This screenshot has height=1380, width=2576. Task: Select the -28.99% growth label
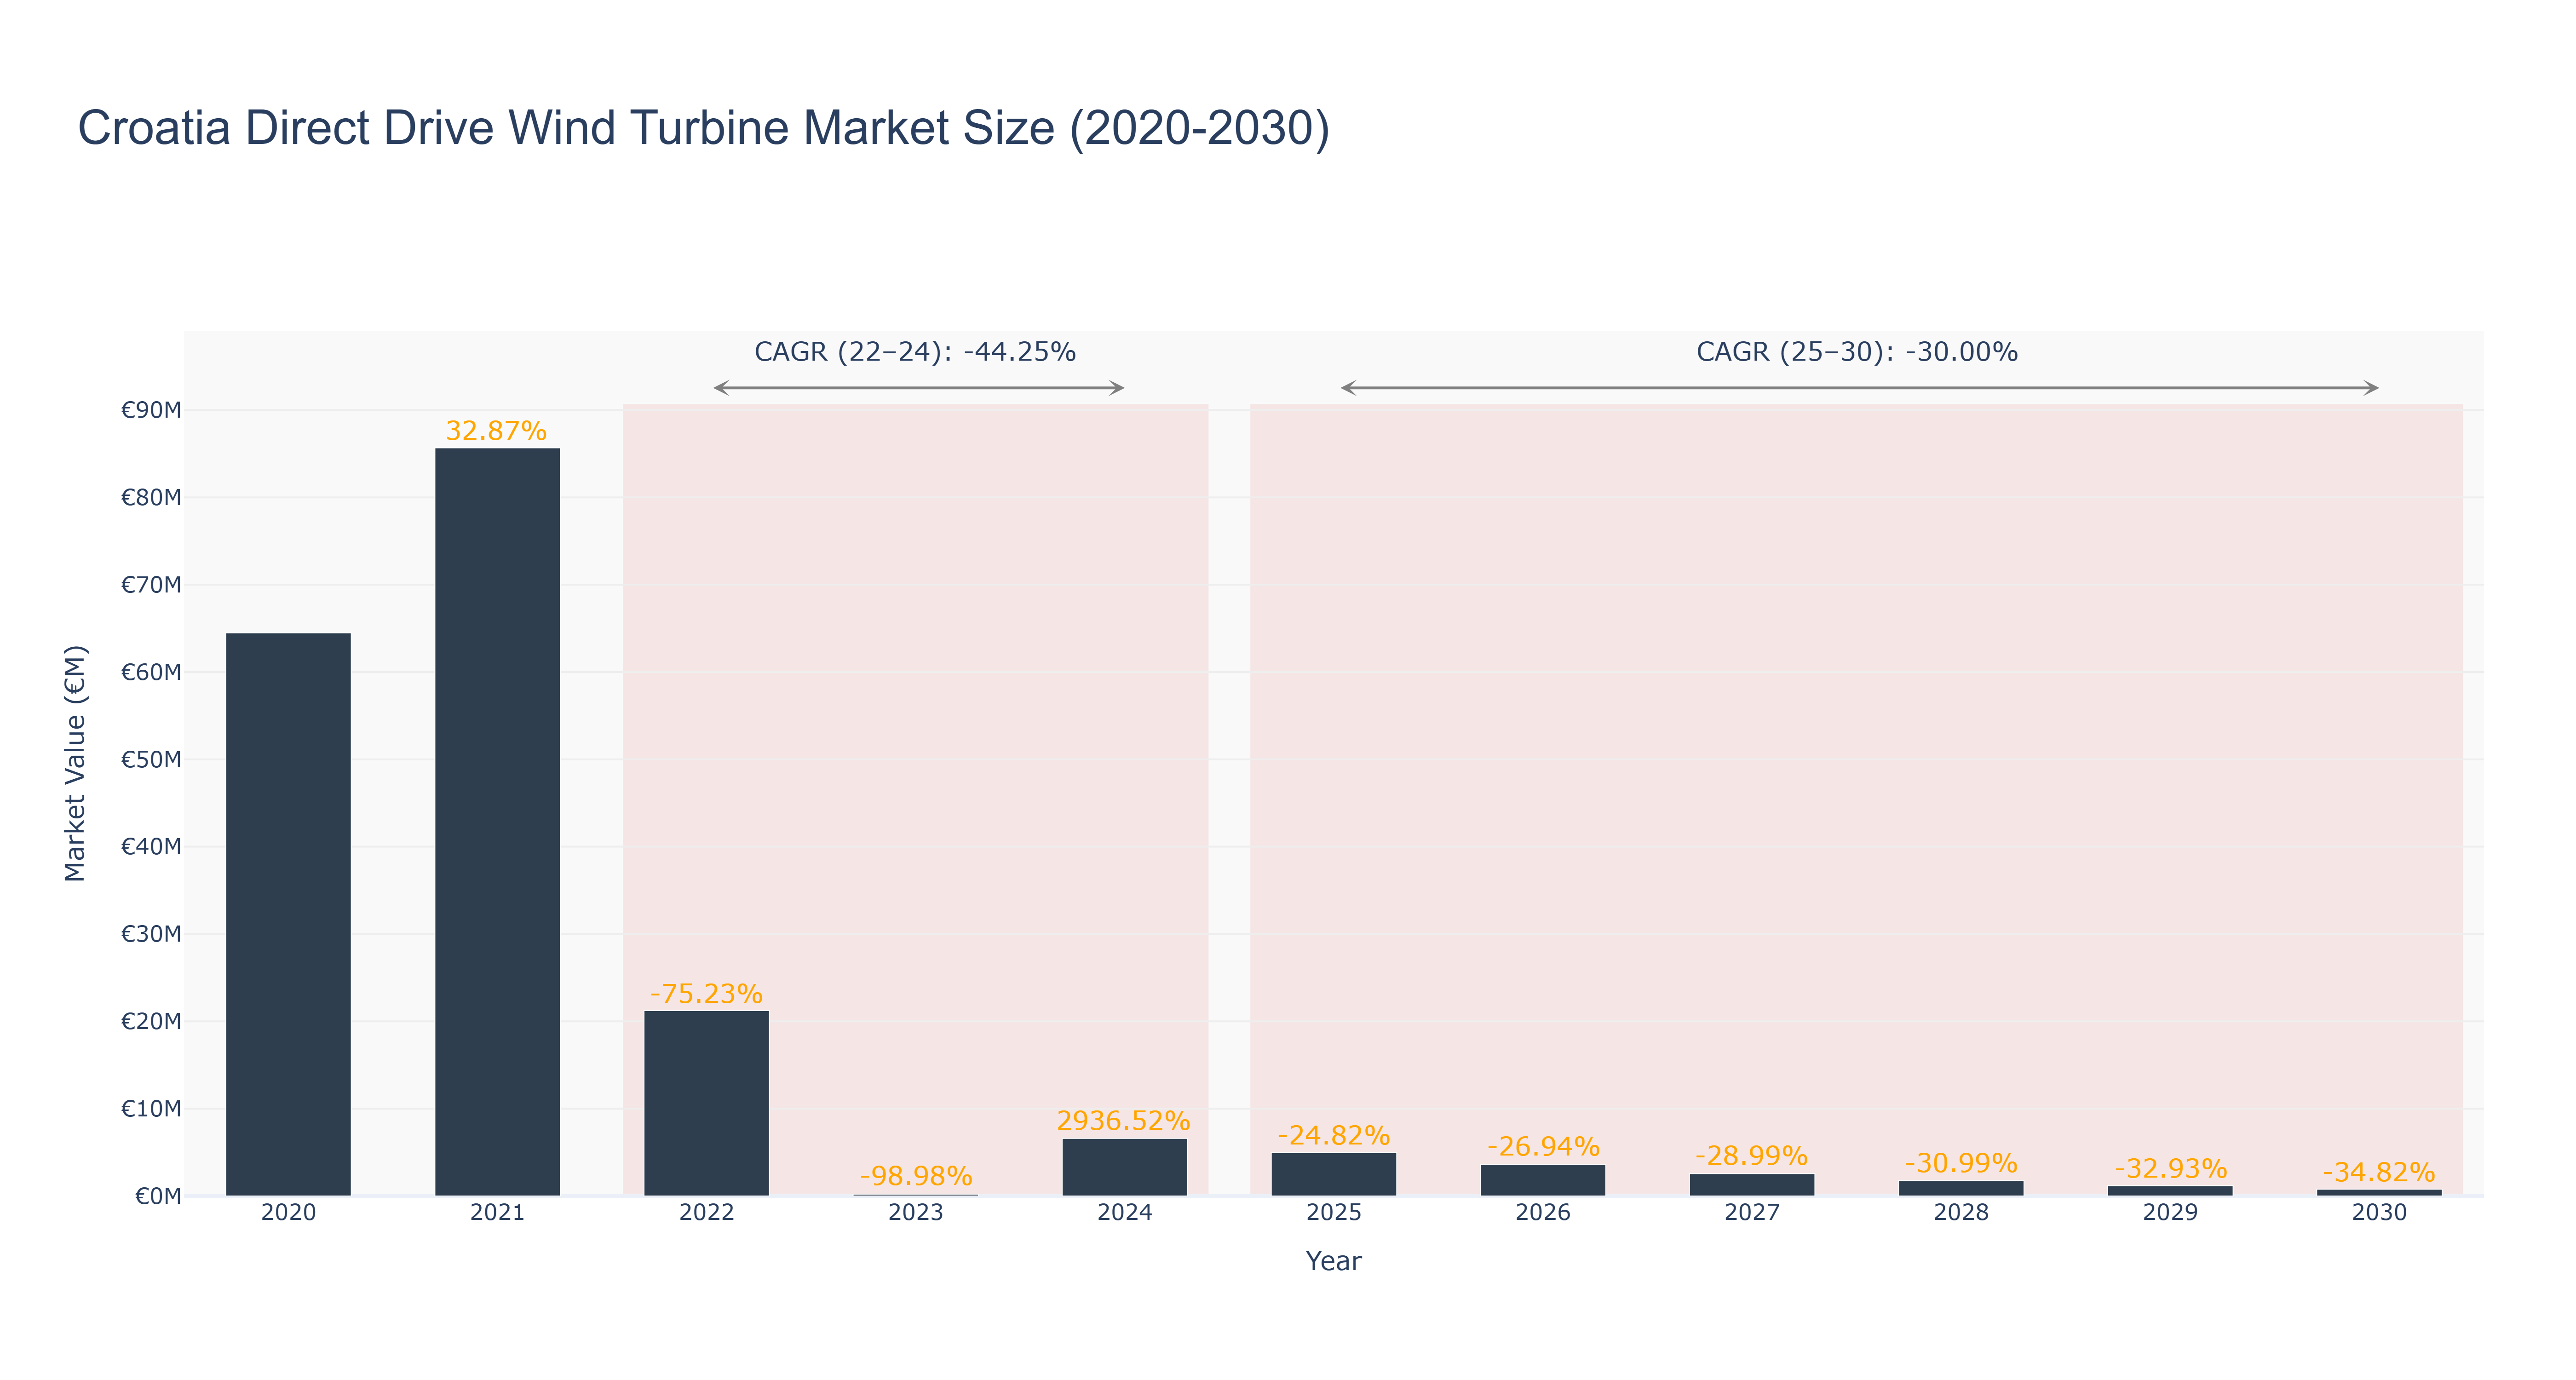click(1751, 1157)
